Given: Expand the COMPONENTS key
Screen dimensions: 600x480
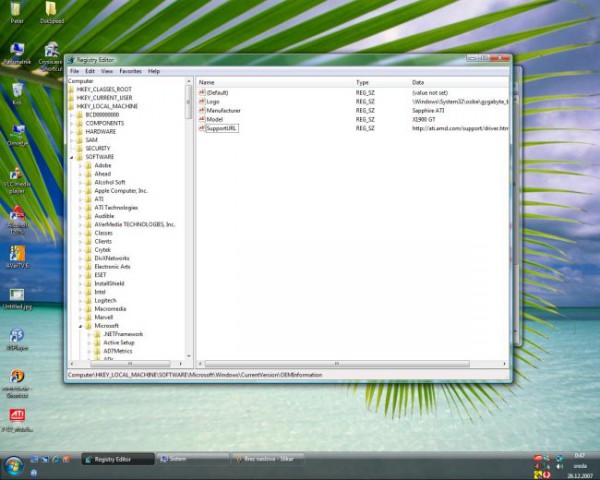Looking at the screenshot, I should 72,123.
